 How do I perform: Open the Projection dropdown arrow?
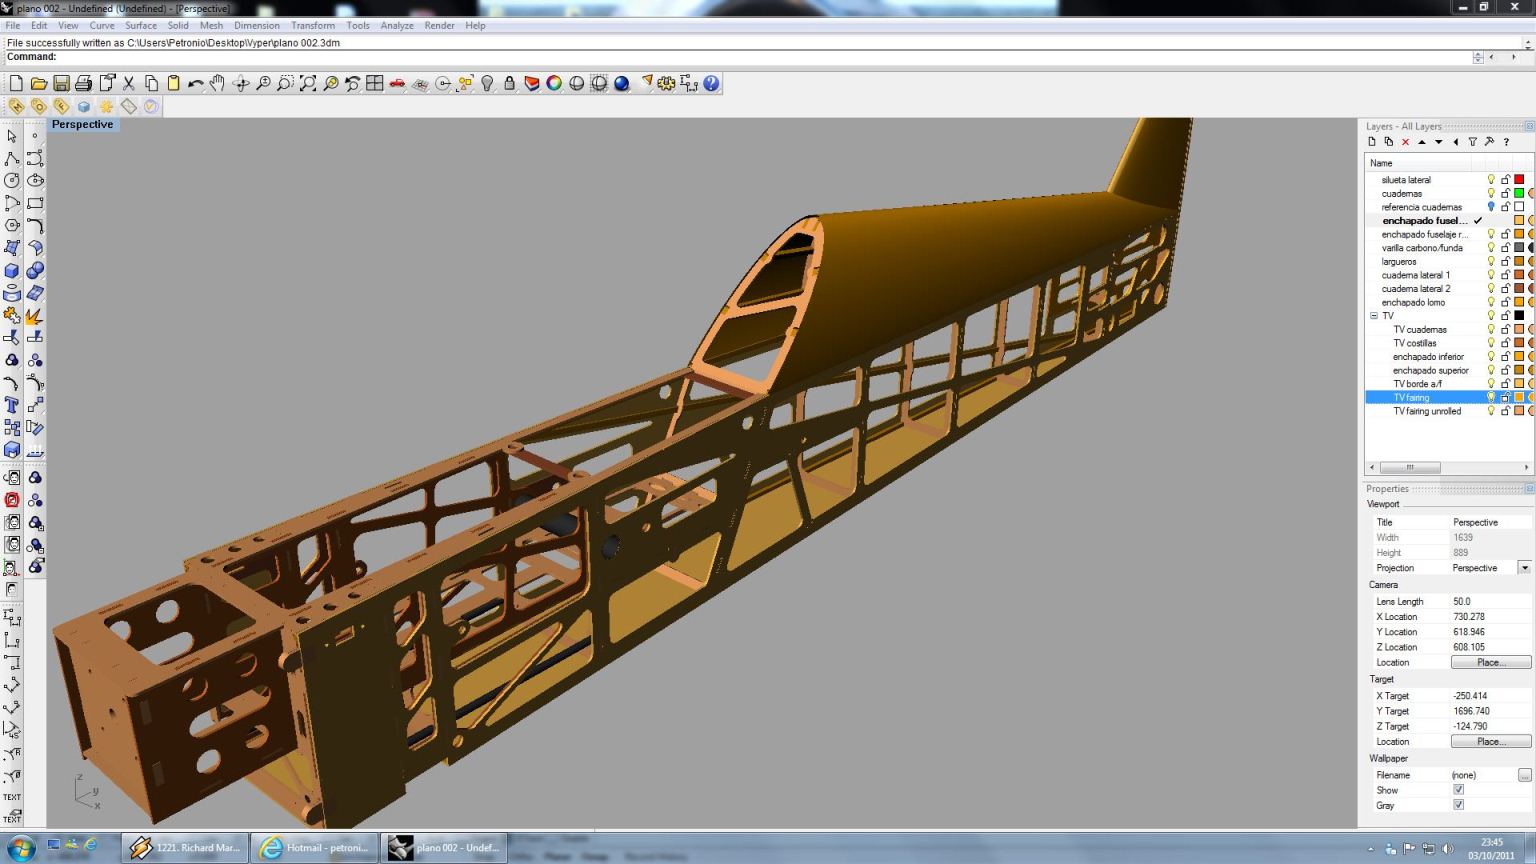1524,568
